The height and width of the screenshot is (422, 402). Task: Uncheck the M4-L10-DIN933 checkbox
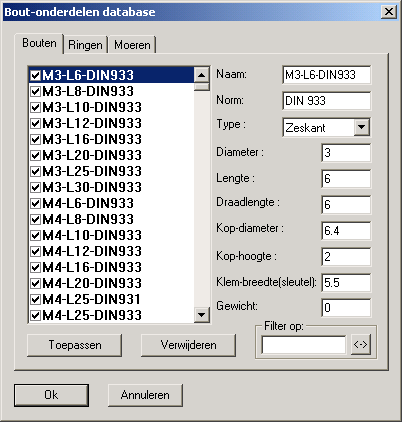pos(35,235)
